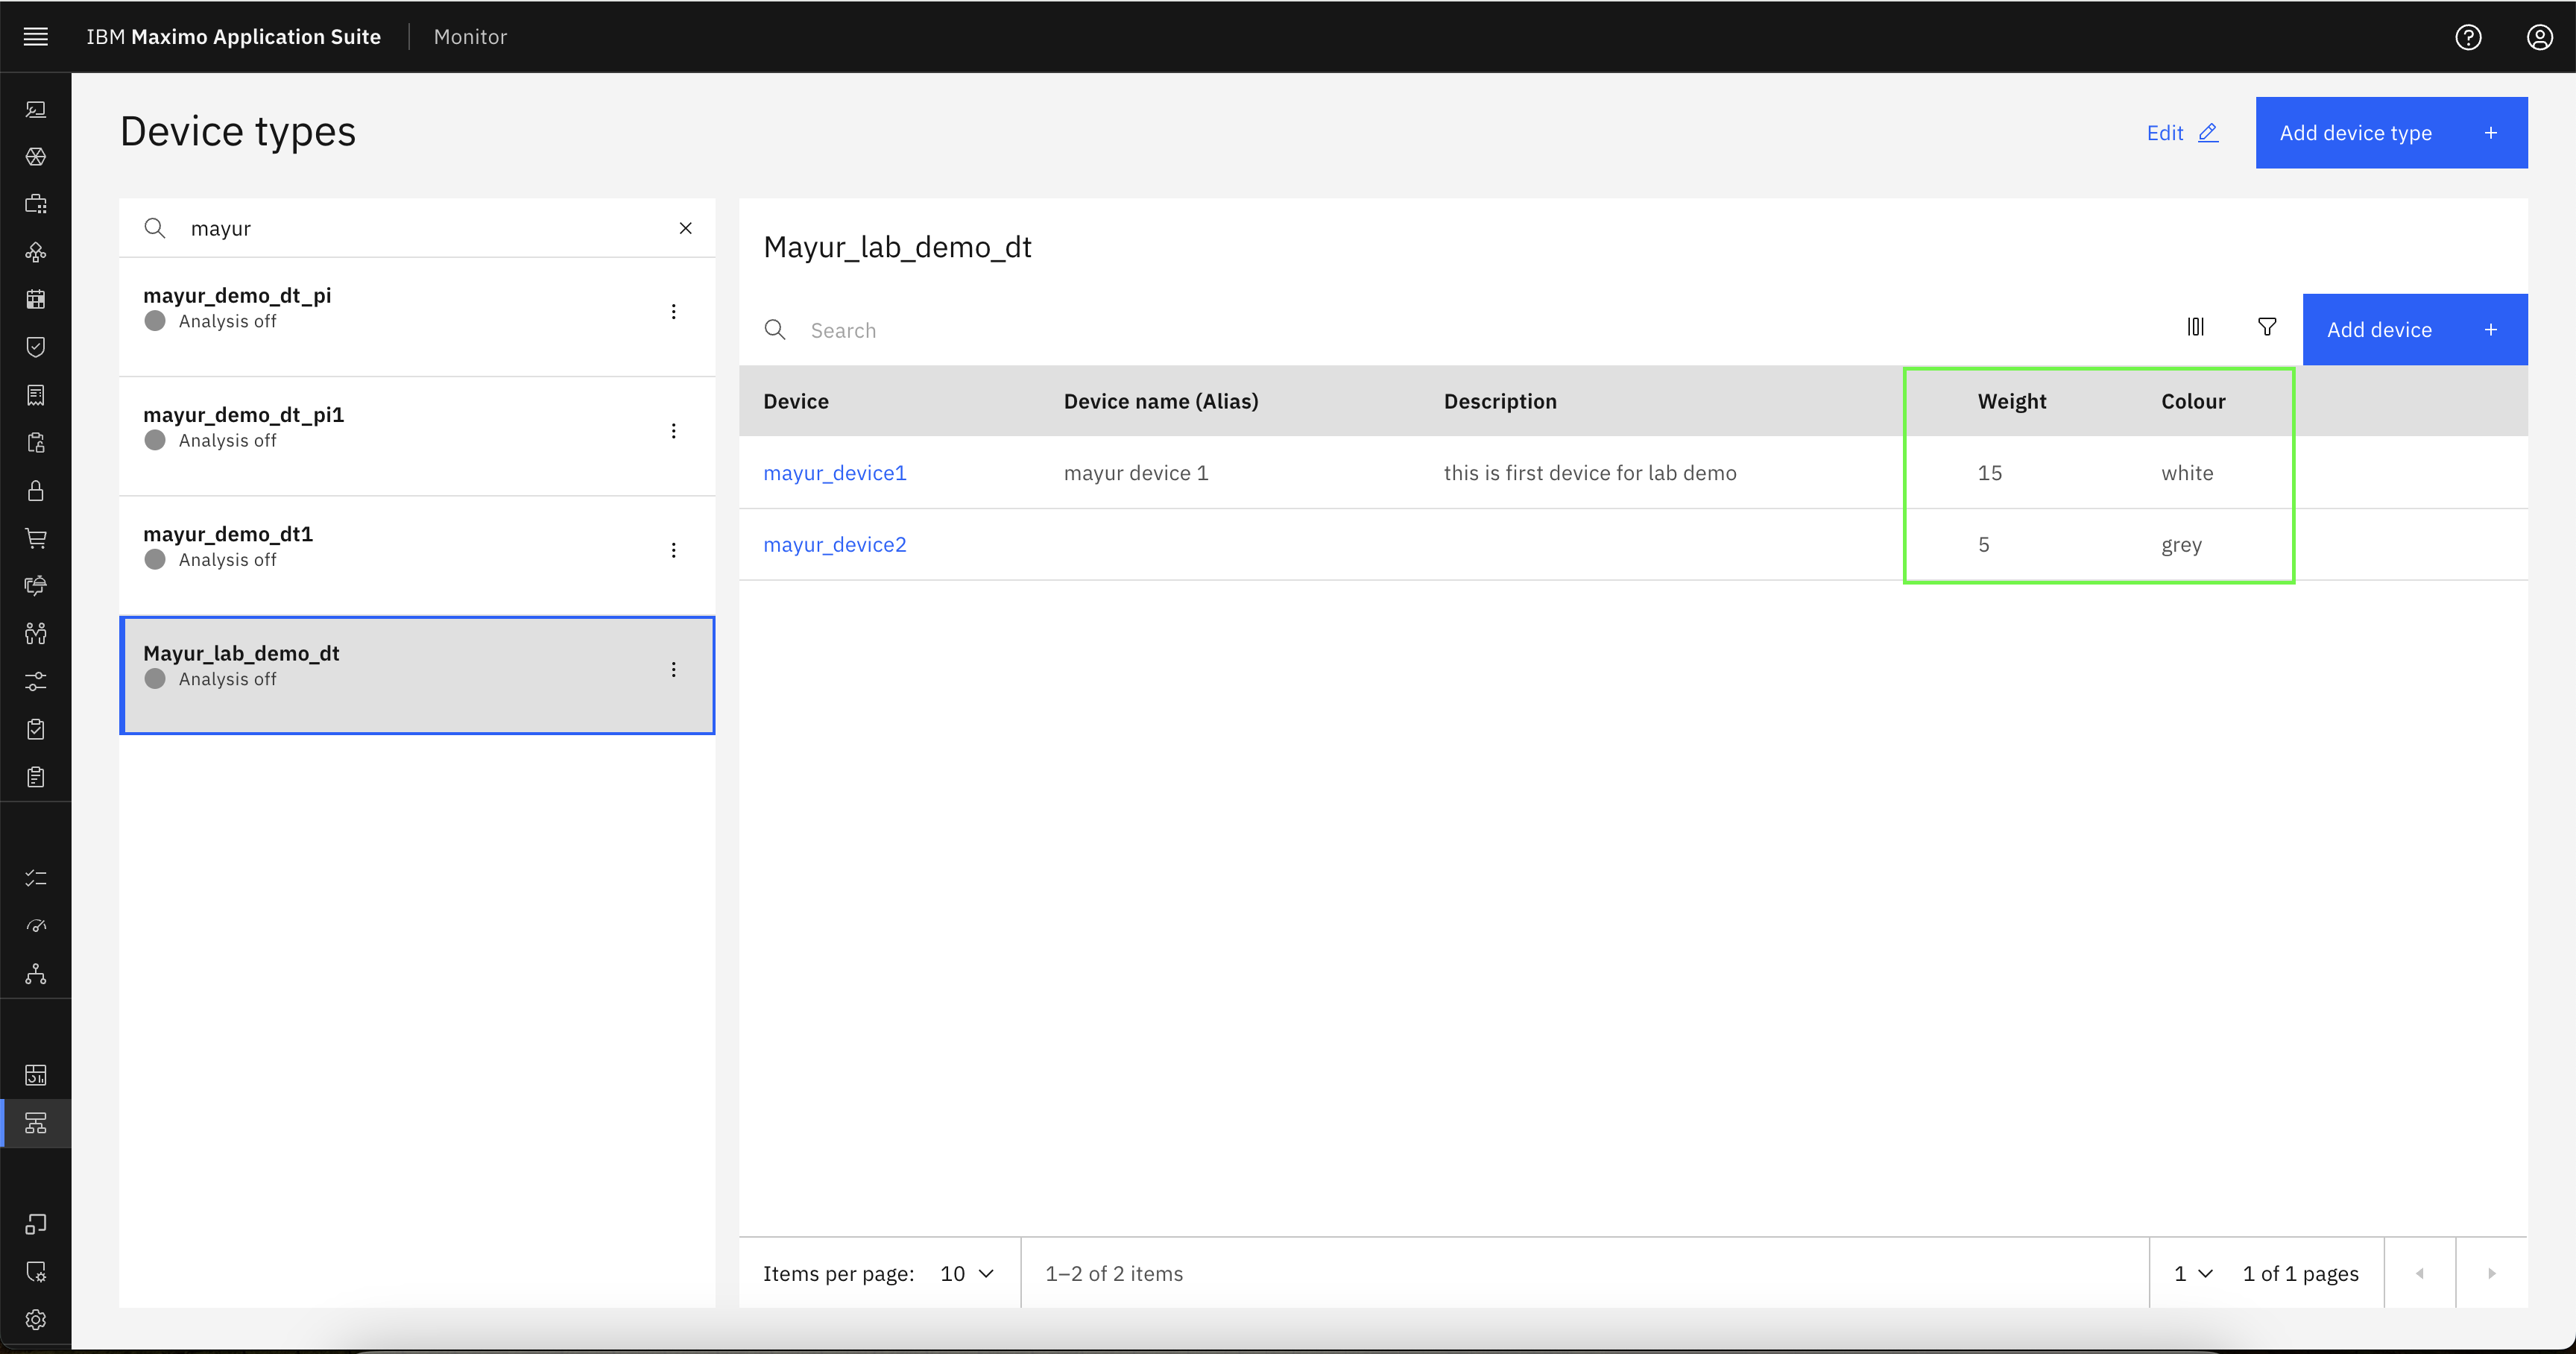Click the rule with gear sidebar icon
This screenshot has width=2576, height=1354.
(36, 1272)
